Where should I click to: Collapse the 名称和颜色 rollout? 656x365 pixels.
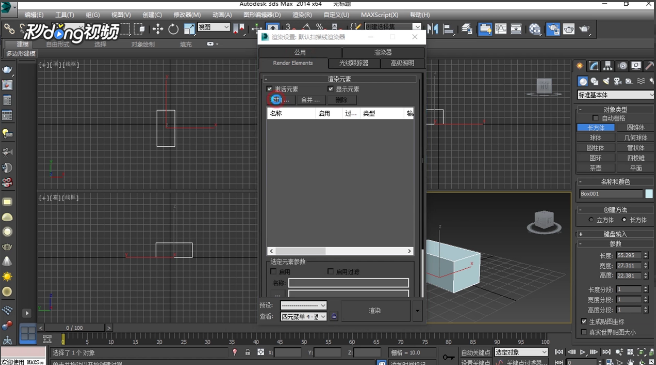click(615, 182)
